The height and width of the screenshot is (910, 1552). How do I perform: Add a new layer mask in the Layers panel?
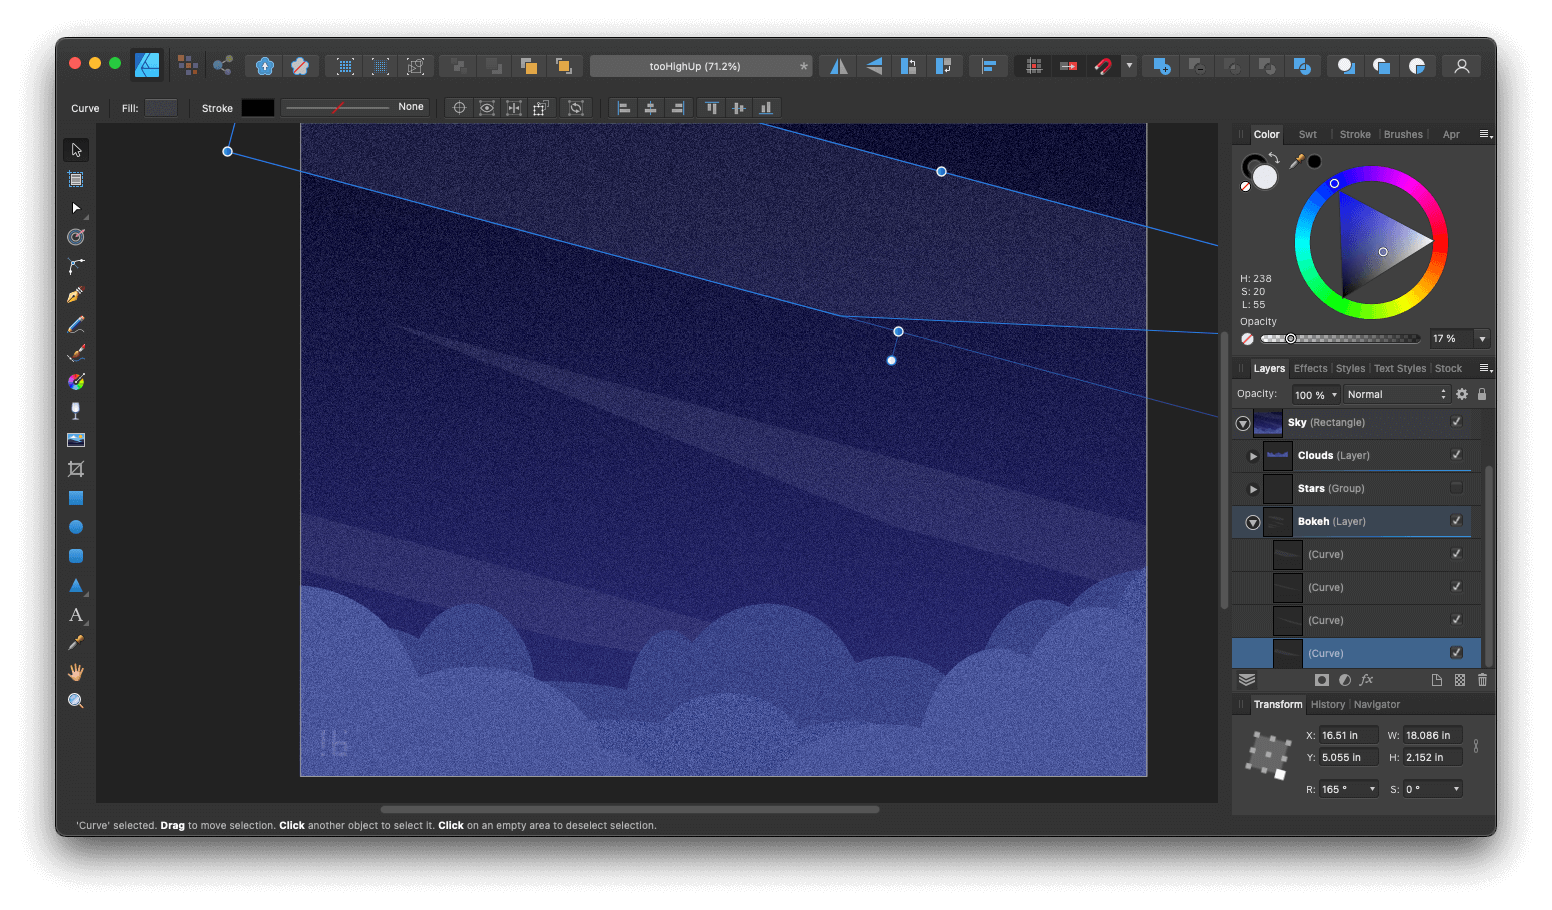tap(1322, 680)
